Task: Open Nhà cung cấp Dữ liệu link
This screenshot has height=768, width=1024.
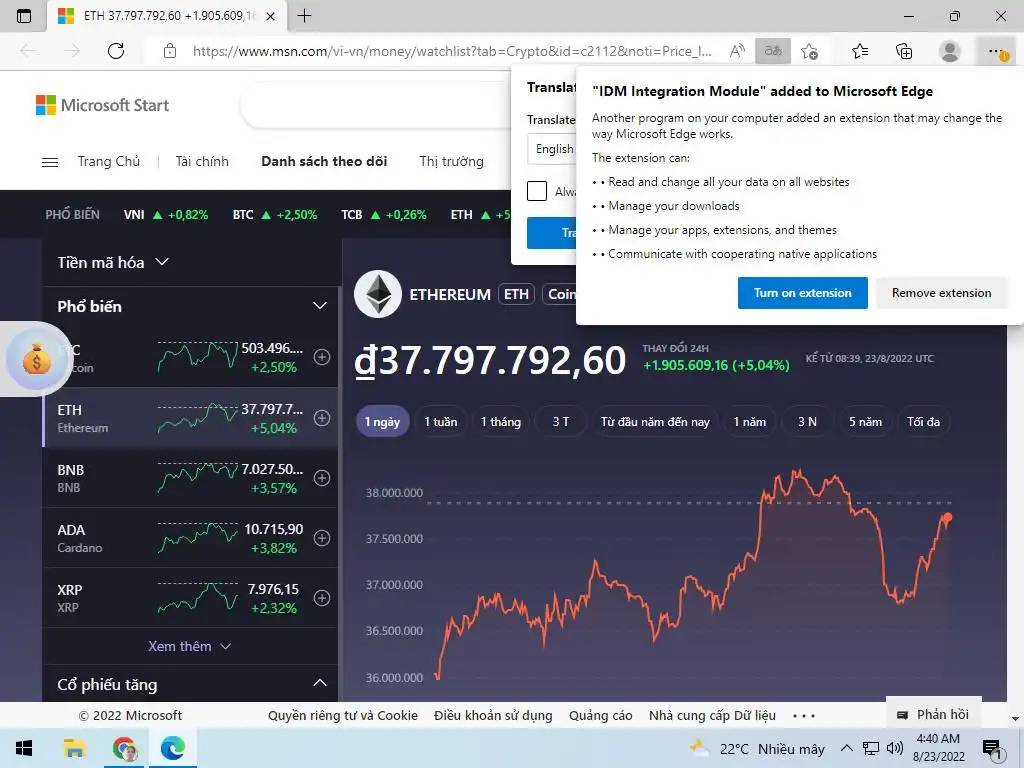Action: [x=712, y=716]
